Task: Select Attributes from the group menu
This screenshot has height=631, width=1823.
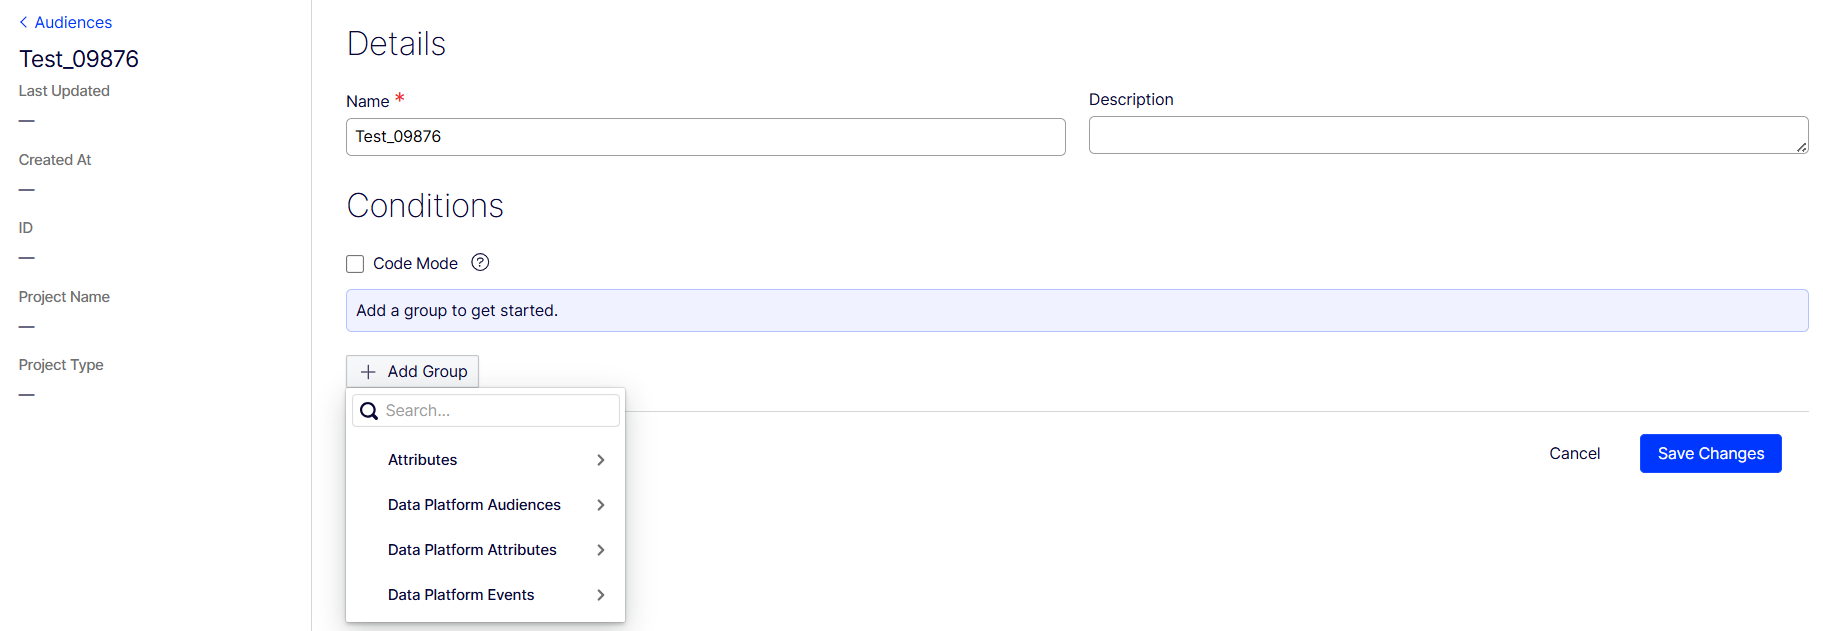Action: coord(422,460)
